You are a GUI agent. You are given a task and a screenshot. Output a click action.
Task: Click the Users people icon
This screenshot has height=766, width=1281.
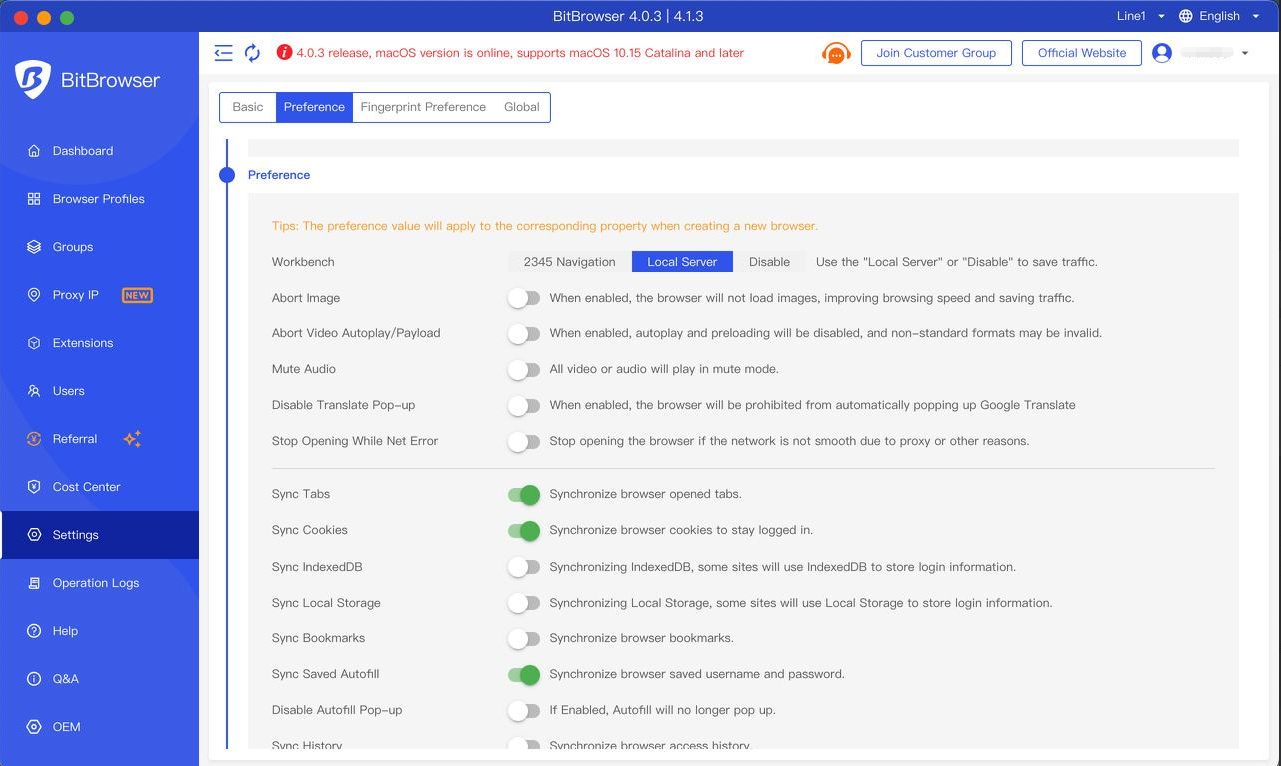point(34,391)
